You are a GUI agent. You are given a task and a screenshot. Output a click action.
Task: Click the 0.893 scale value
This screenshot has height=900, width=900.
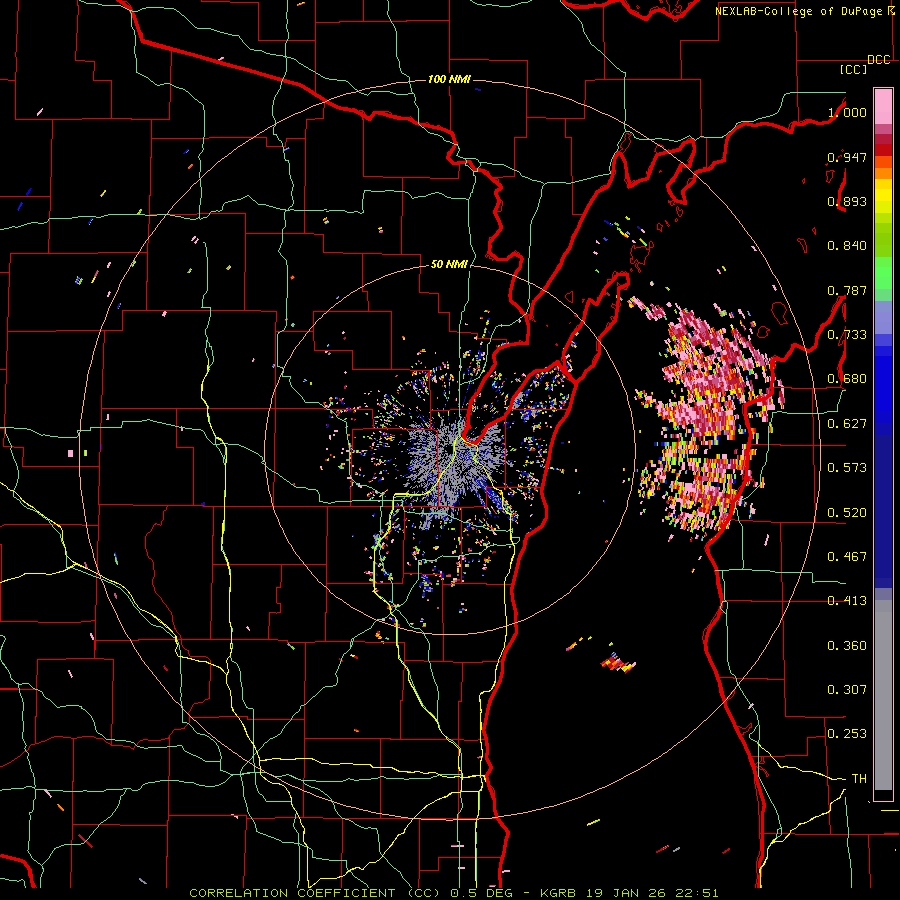pyautogui.click(x=847, y=201)
